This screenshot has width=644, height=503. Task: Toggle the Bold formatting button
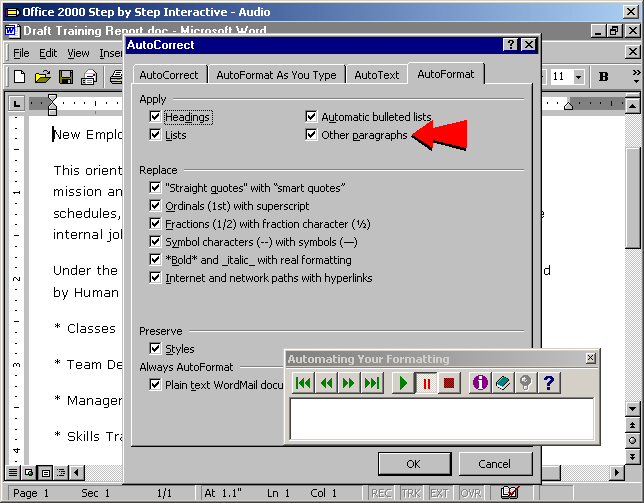(603, 77)
